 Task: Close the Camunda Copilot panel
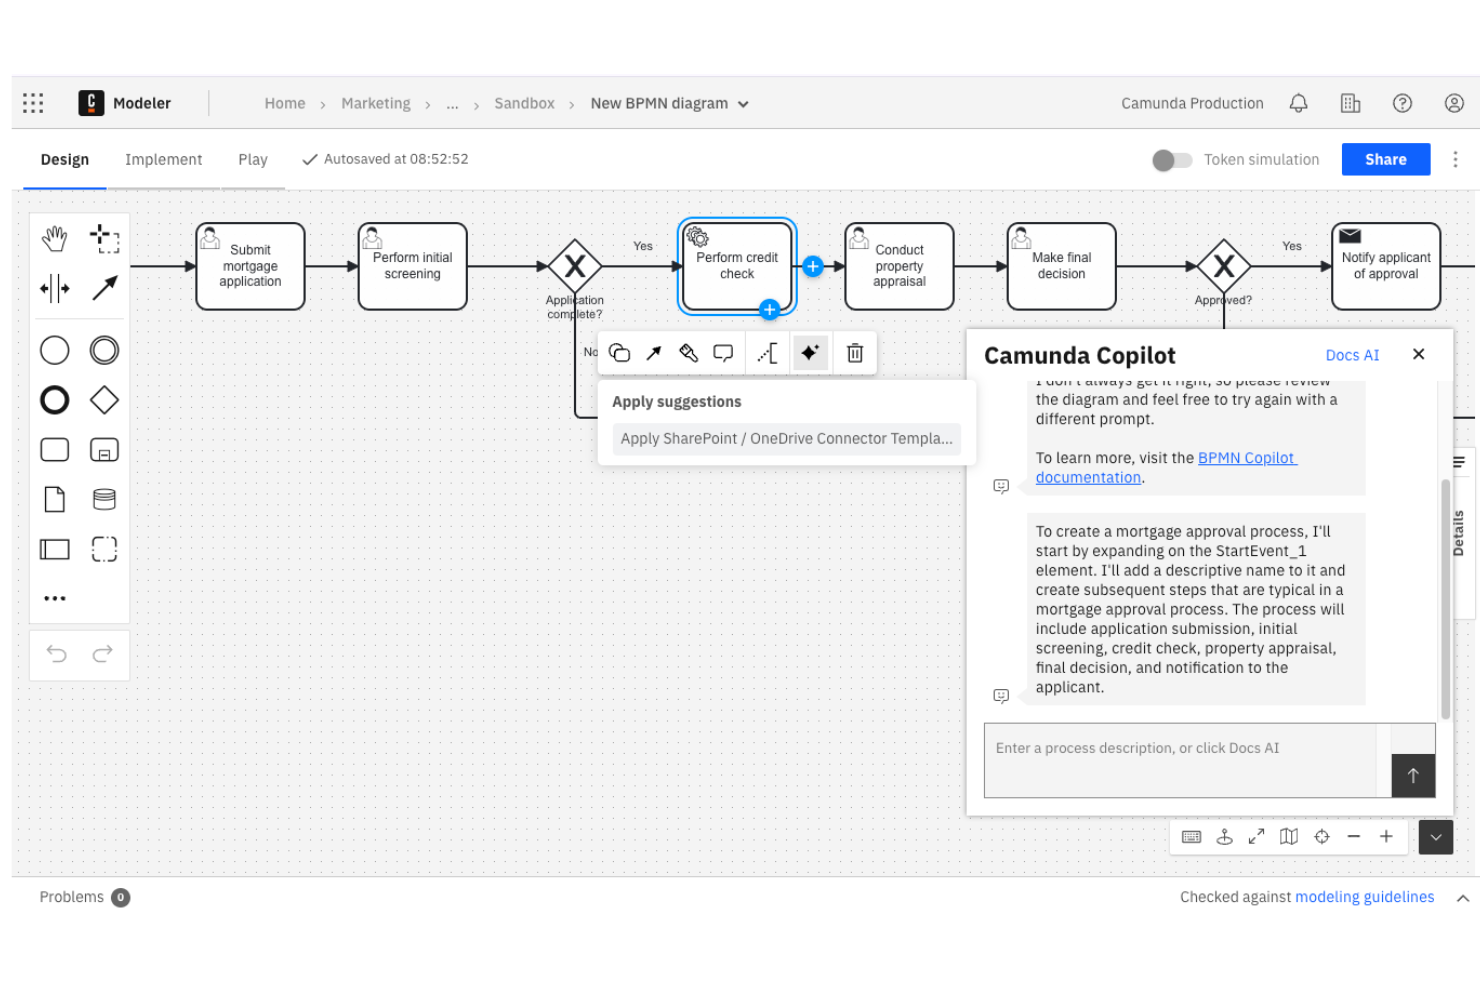tap(1418, 354)
